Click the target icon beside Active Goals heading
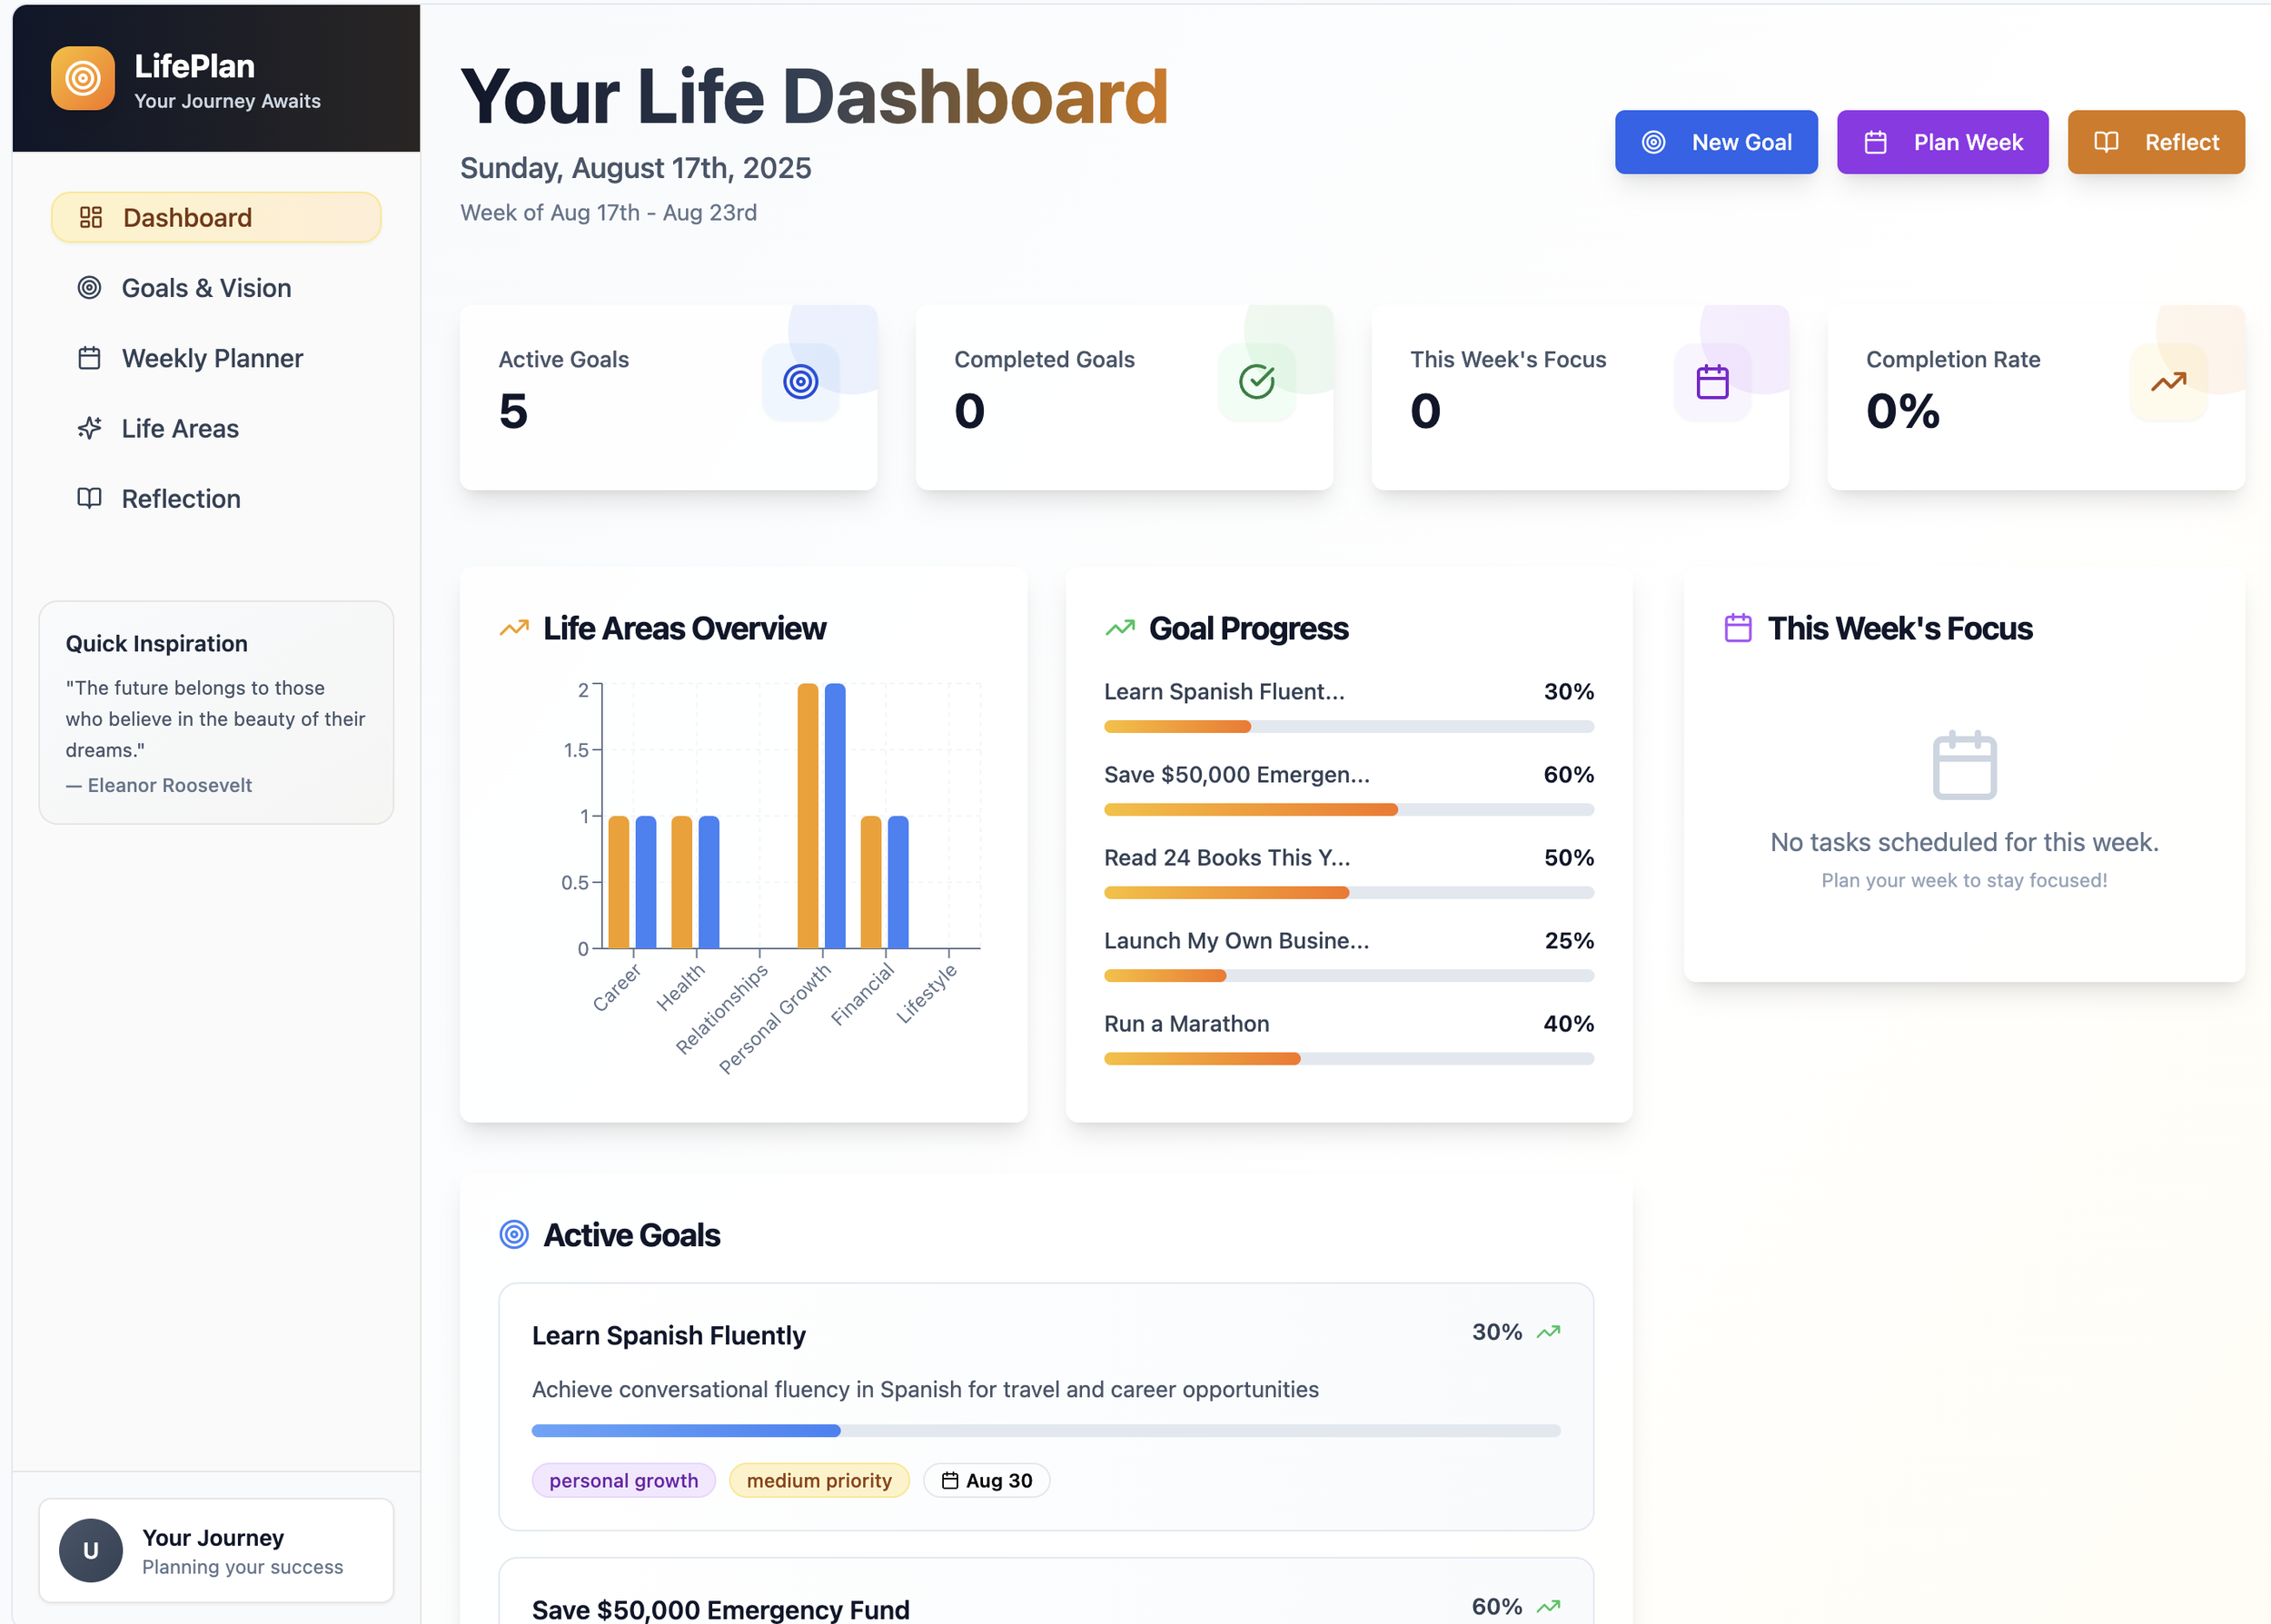The width and height of the screenshot is (2271, 1624). click(x=514, y=1235)
